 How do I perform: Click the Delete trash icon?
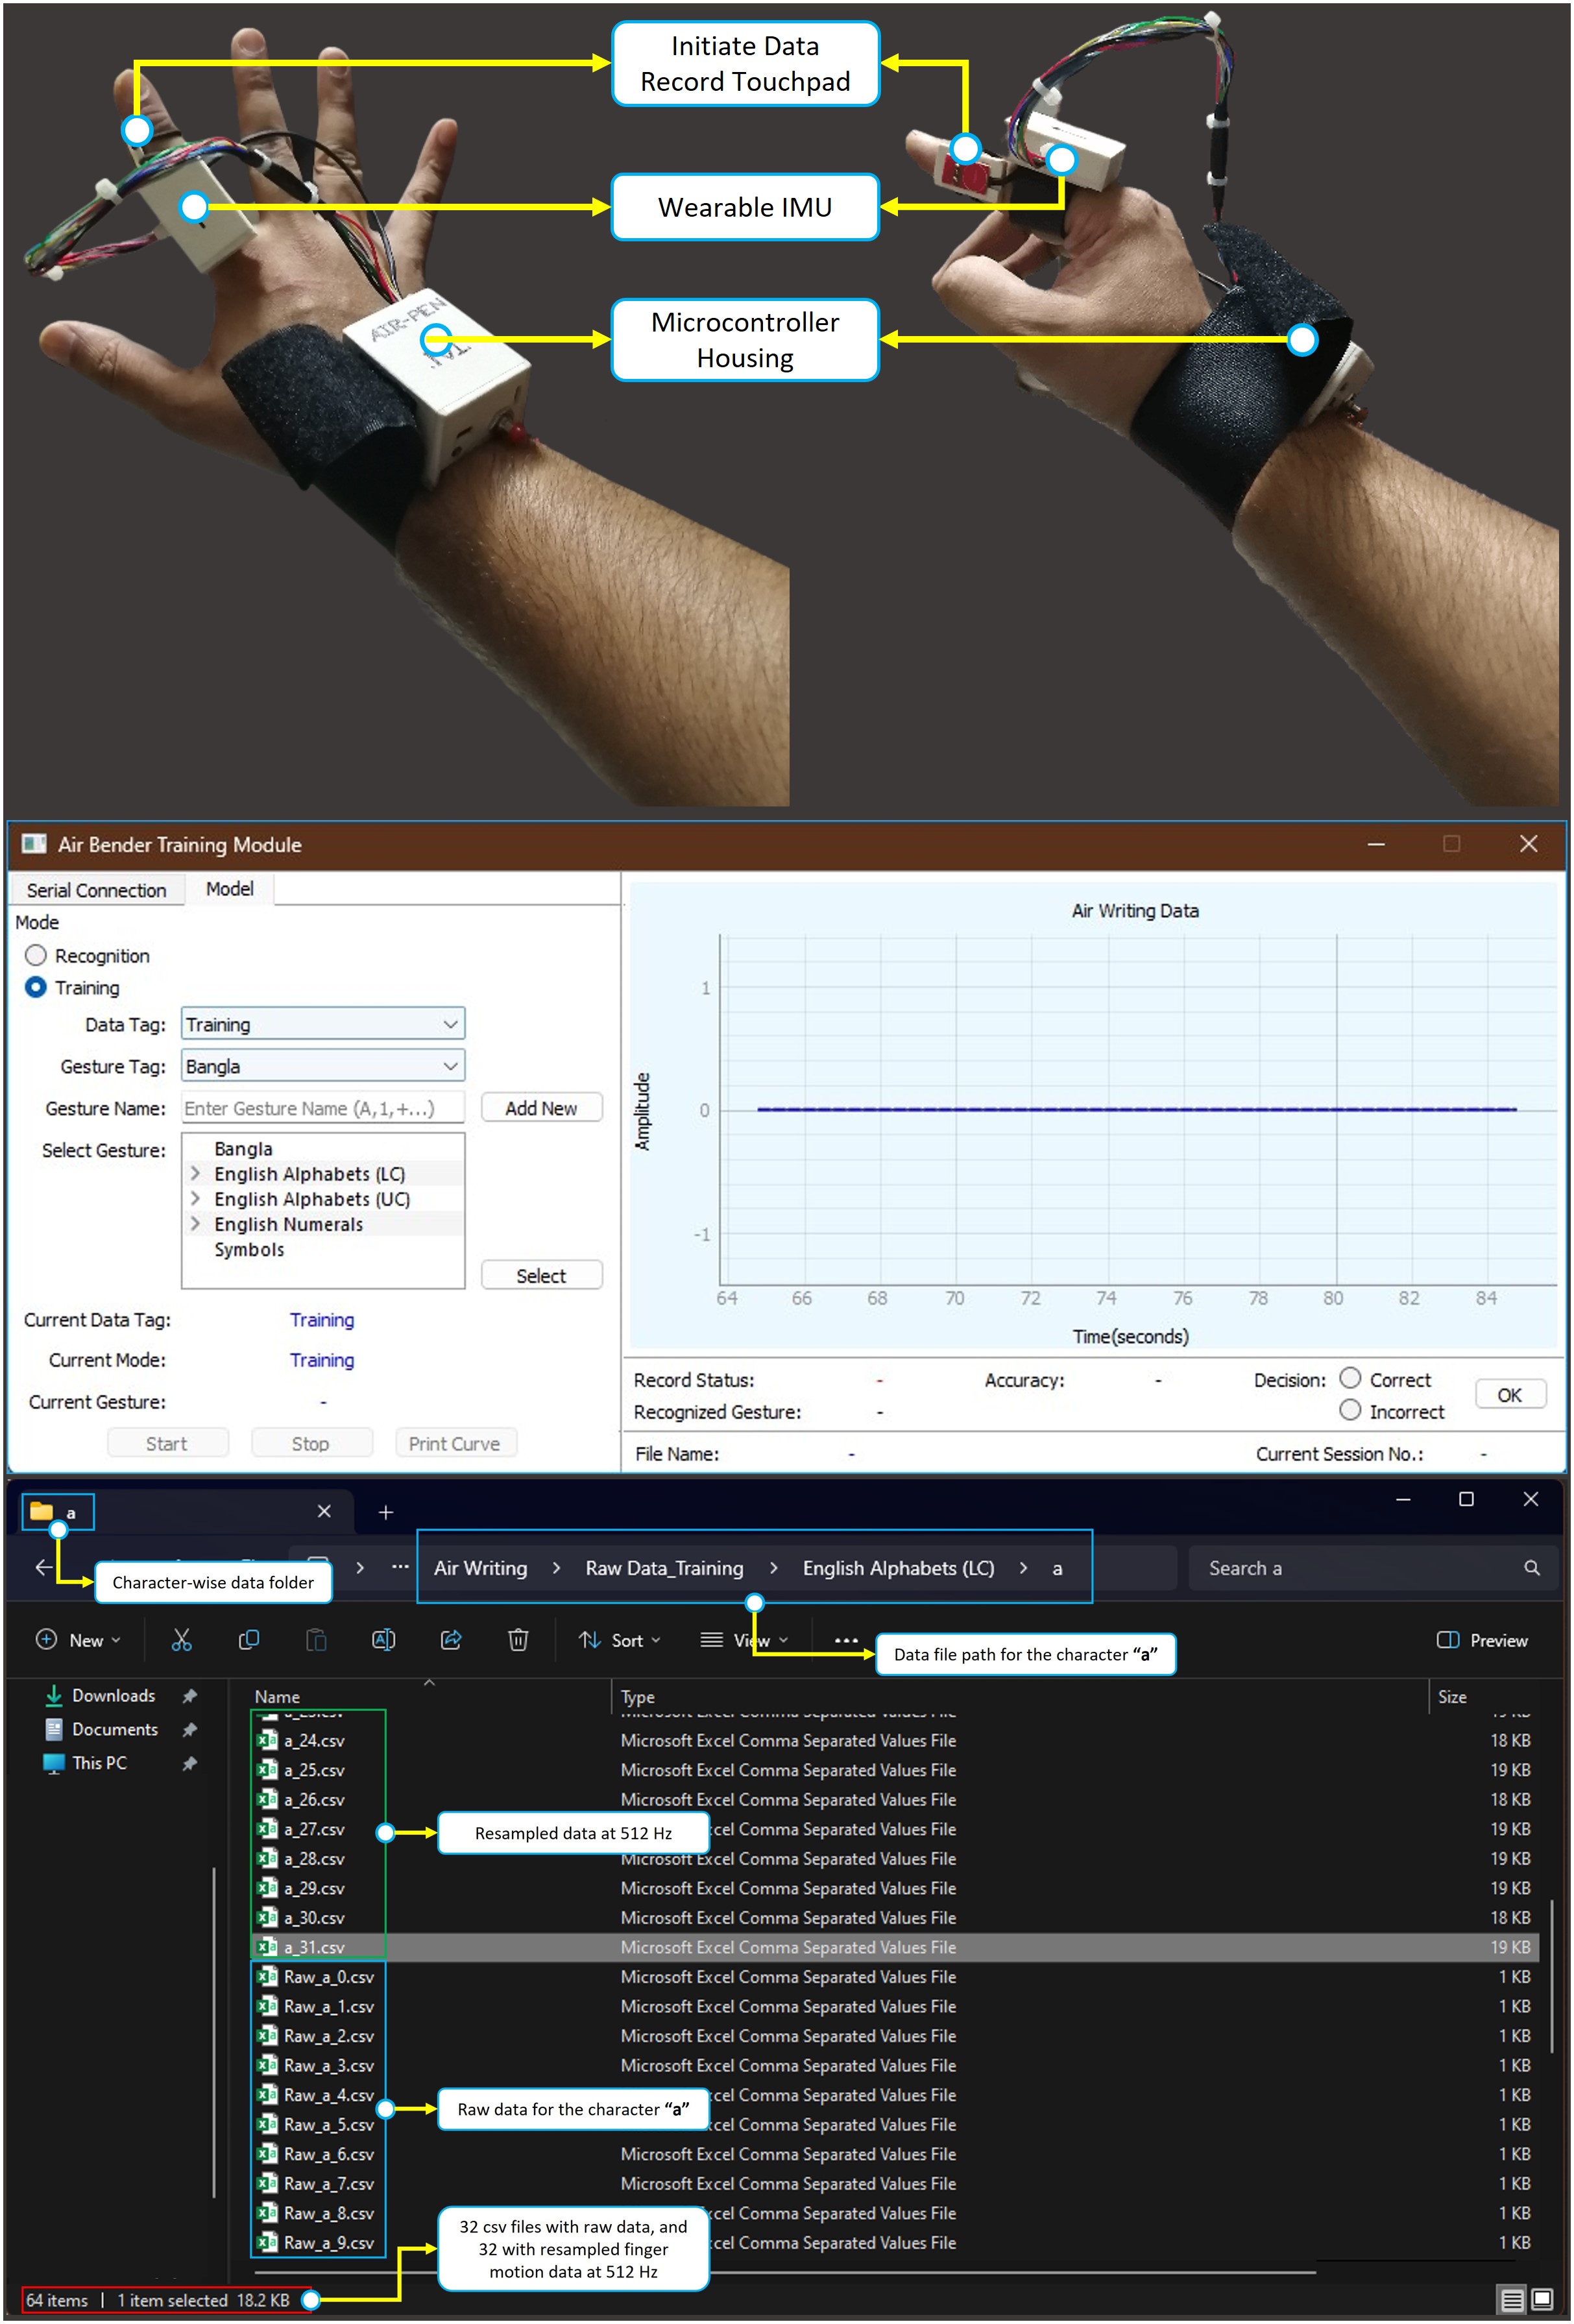(518, 1640)
